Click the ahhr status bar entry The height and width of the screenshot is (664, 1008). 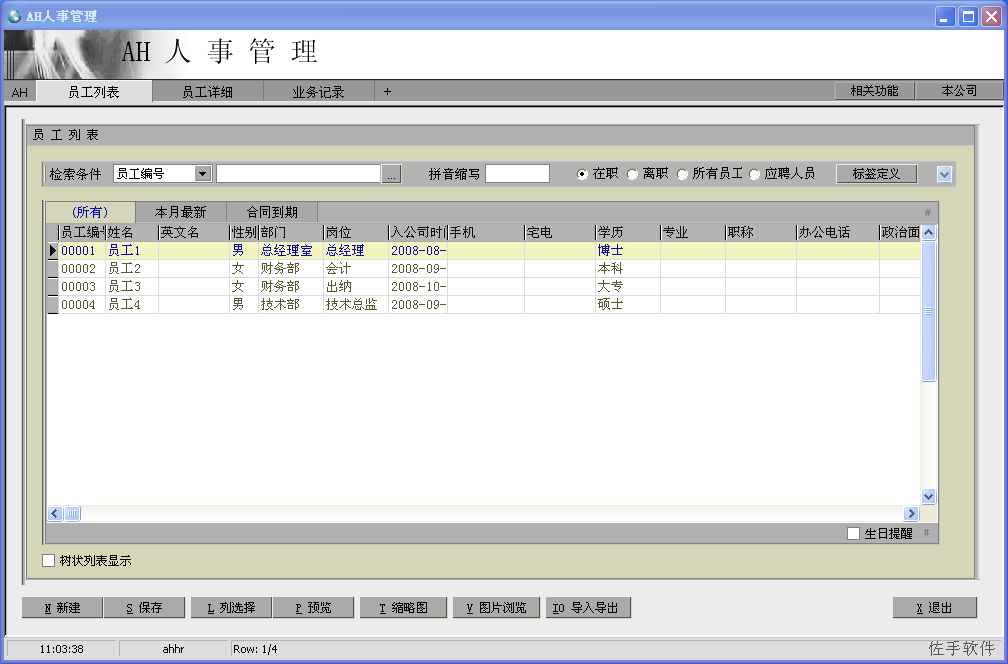coord(174,649)
